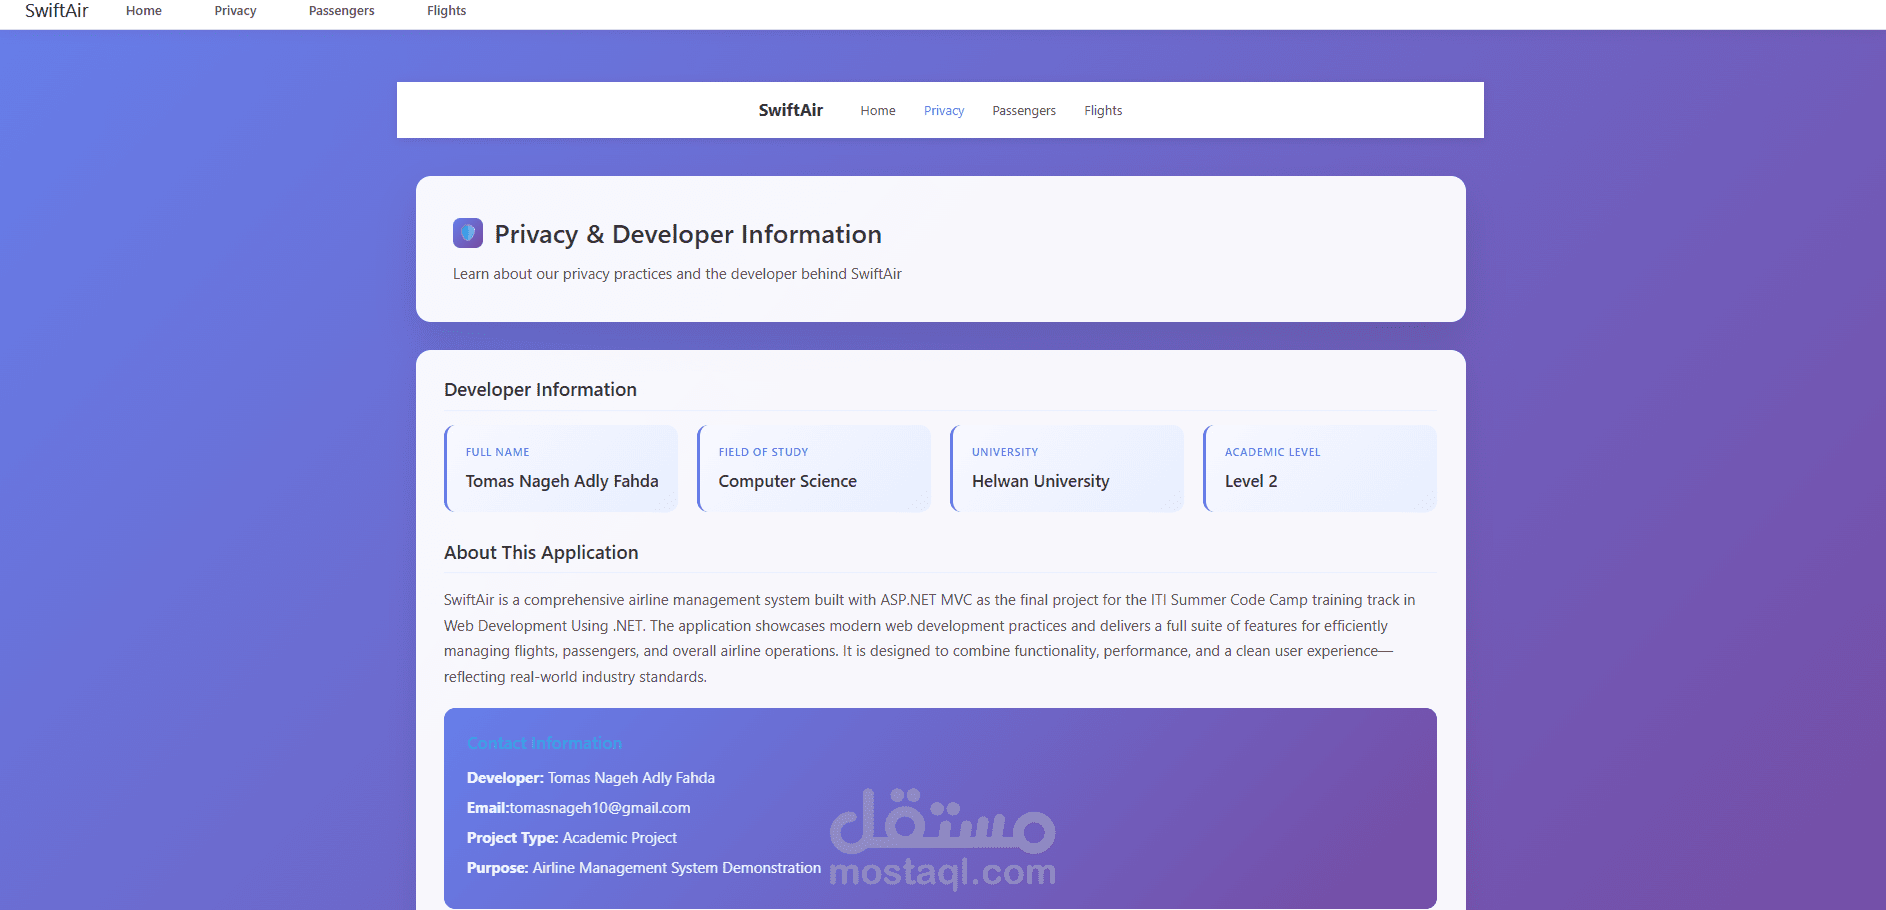1886x910 pixels.
Task: Click the Full Name card for Tomas Nageh
Action: tap(561, 468)
